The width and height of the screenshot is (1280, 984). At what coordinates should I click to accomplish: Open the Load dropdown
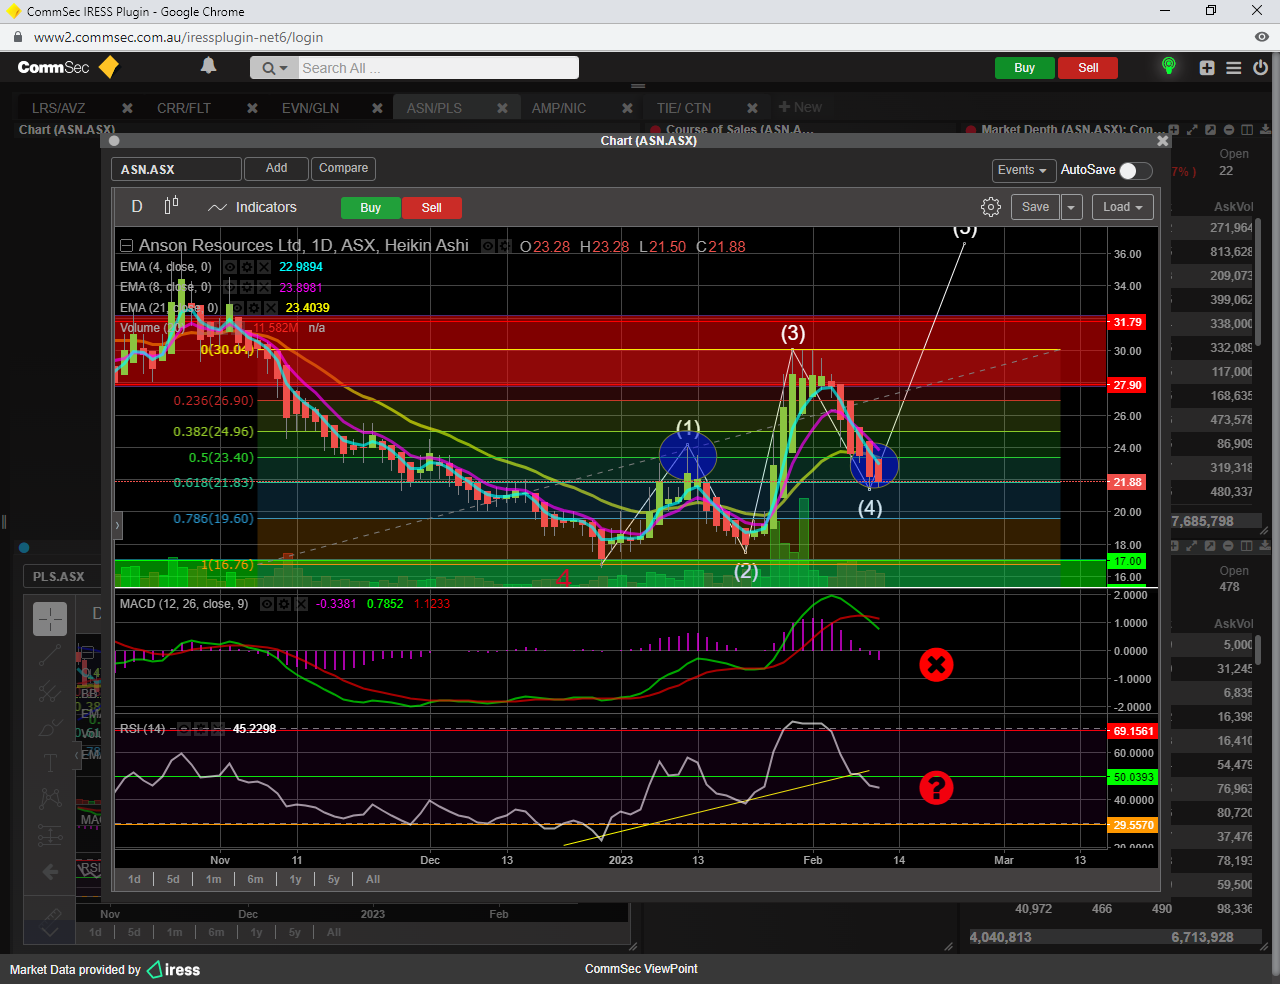tap(1123, 207)
